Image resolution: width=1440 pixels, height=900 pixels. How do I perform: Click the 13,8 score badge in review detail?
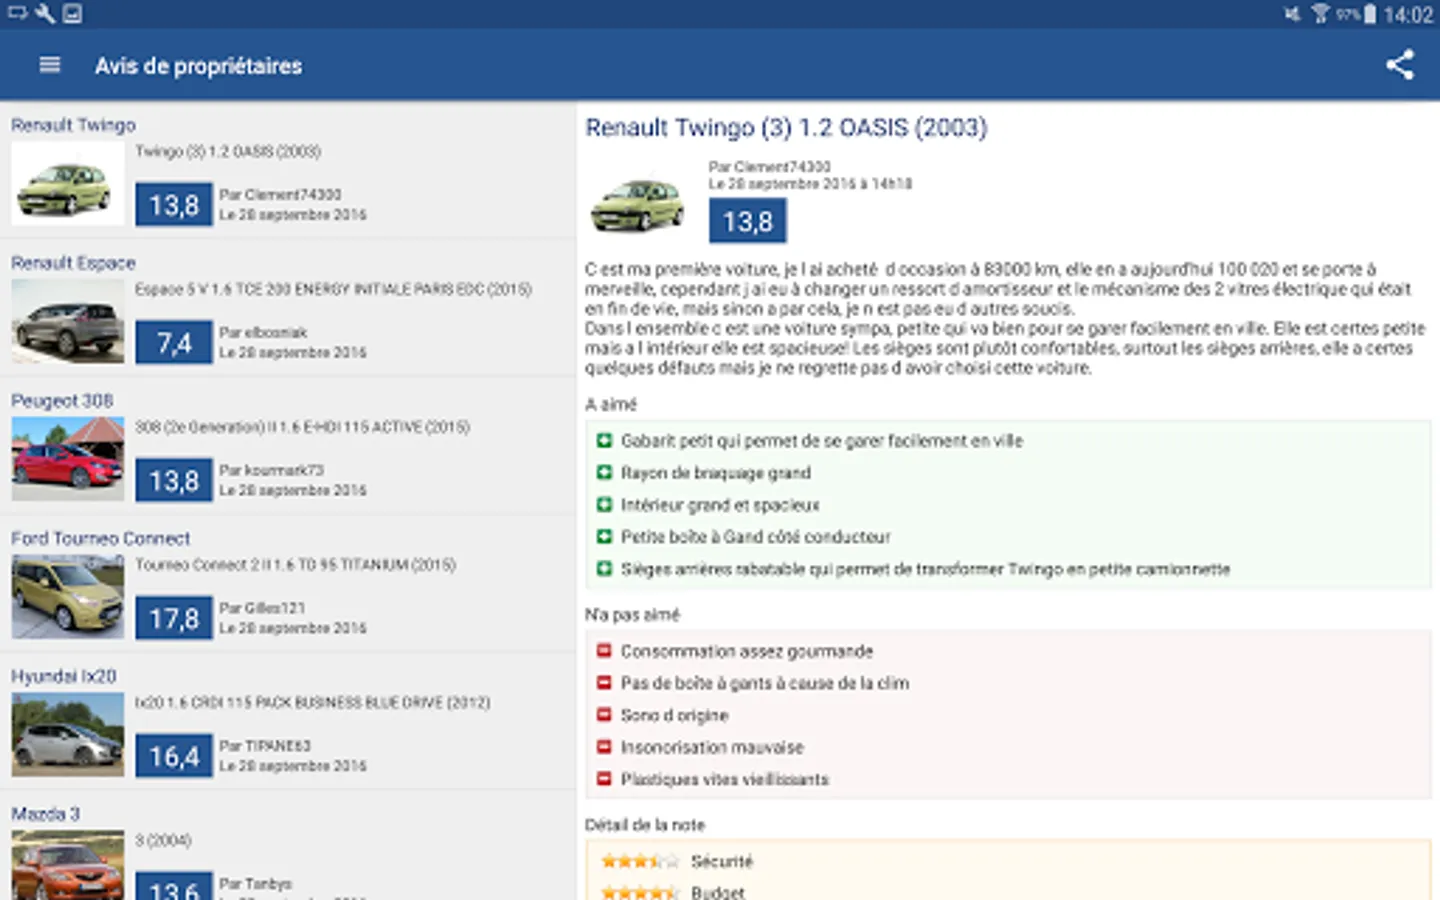[x=748, y=221]
